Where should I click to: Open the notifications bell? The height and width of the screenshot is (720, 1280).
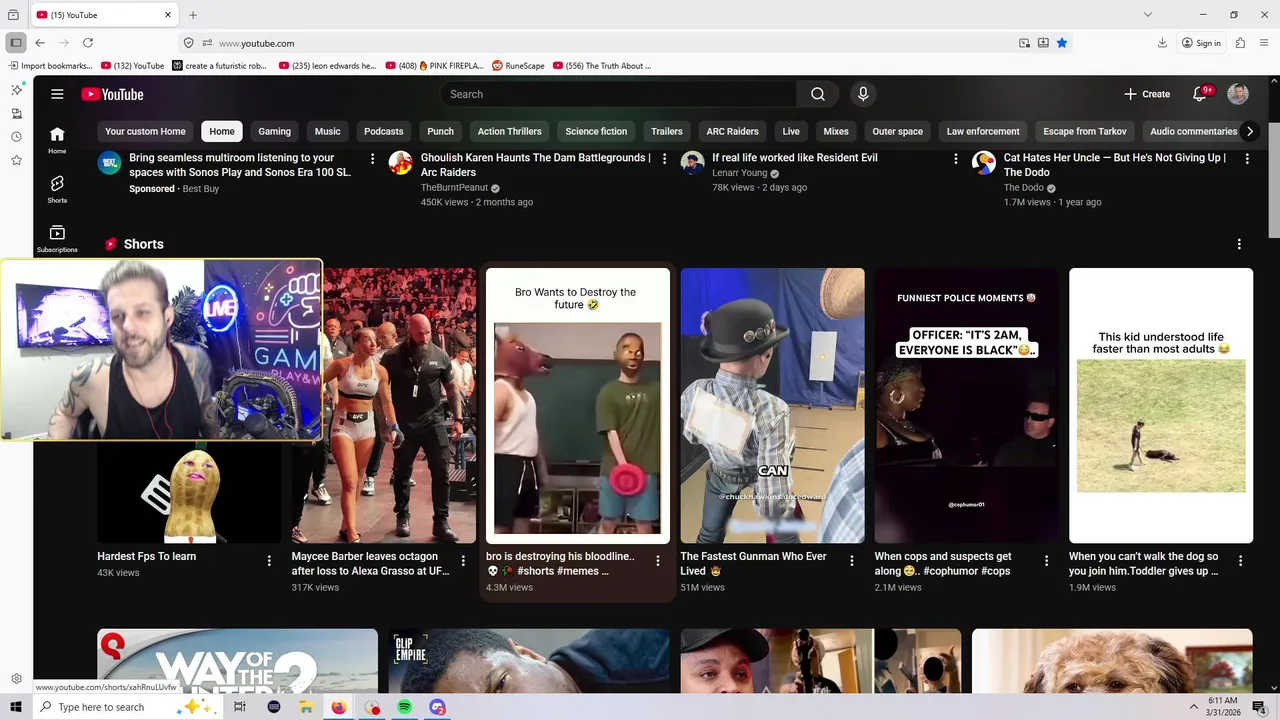1200,94
